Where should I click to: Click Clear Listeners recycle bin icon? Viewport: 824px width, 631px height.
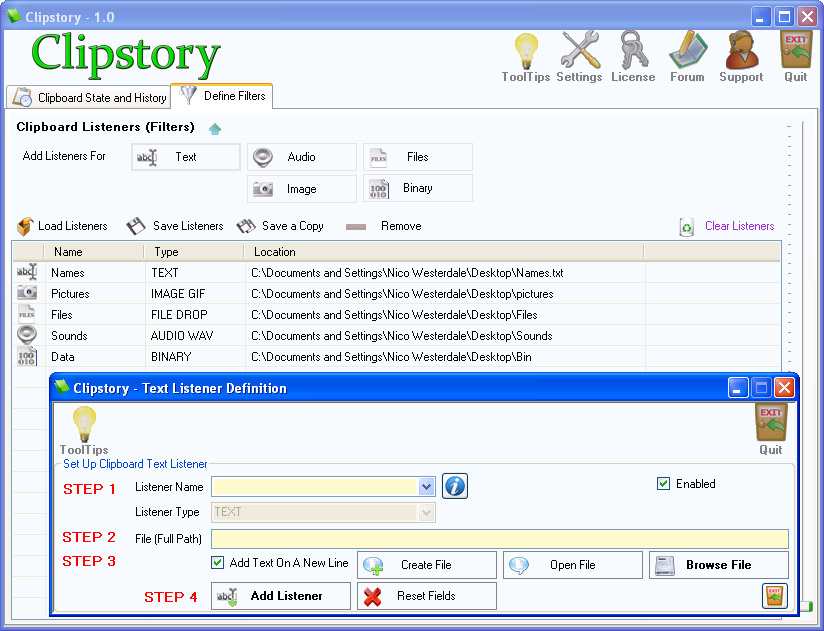click(686, 227)
